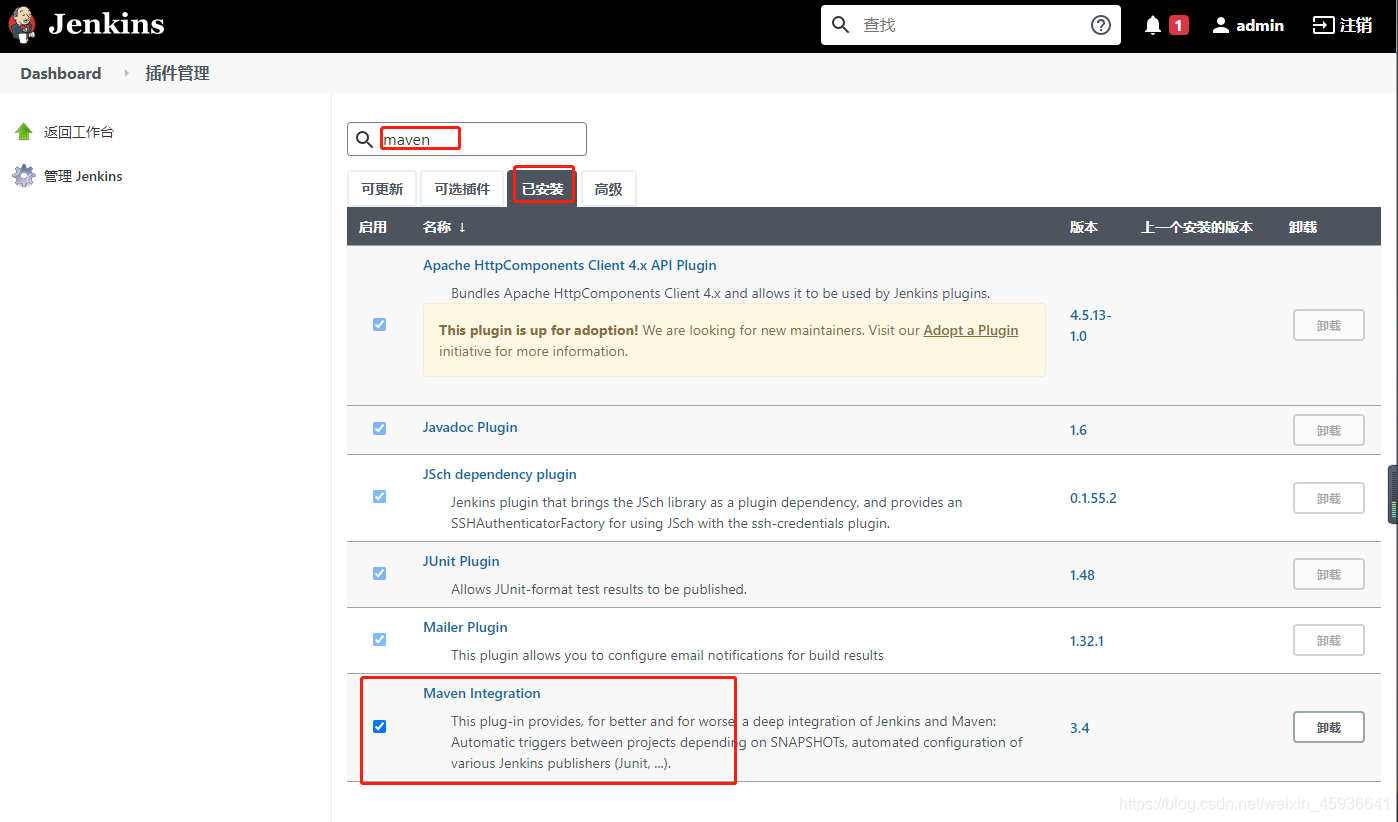The width and height of the screenshot is (1398, 822).
Task: Select the 已安装 tab
Action: click(x=543, y=189)
